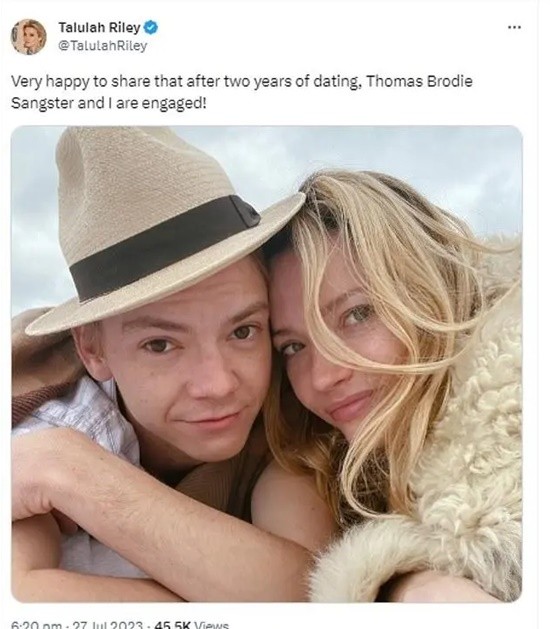Open the engagement selfie photo

(x=267, y=364)
